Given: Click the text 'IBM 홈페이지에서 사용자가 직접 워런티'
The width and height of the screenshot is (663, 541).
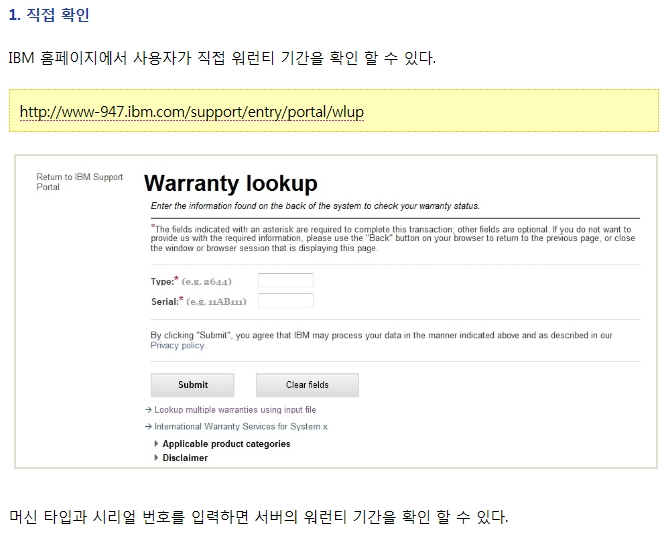Looking at the screenshot, I should (142, 58).
